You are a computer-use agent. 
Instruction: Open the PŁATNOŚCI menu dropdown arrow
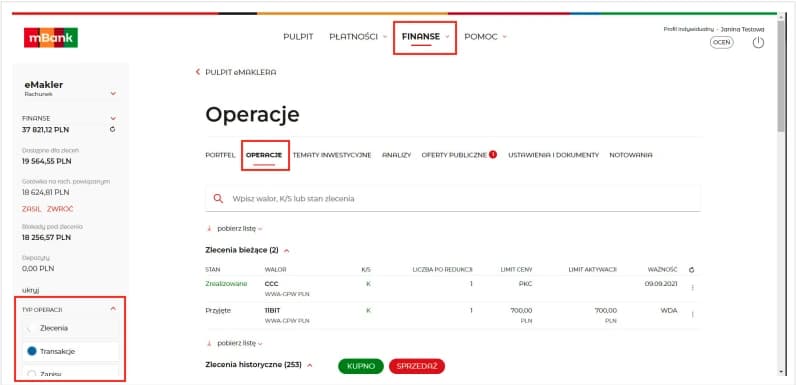(385, 37)
